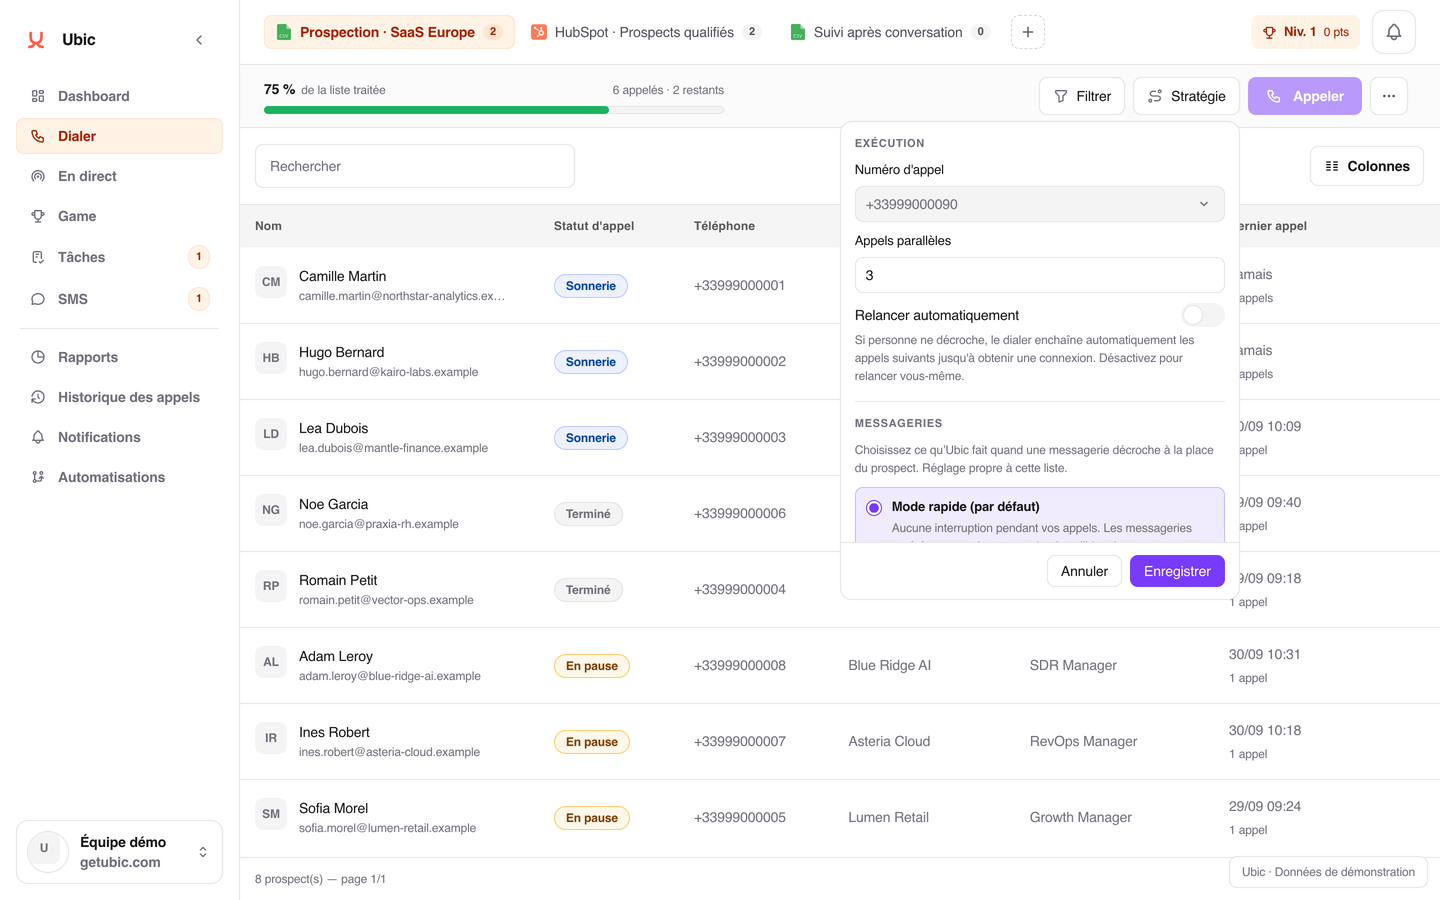Click the Automatisations branch icon

tap(38, 477)
